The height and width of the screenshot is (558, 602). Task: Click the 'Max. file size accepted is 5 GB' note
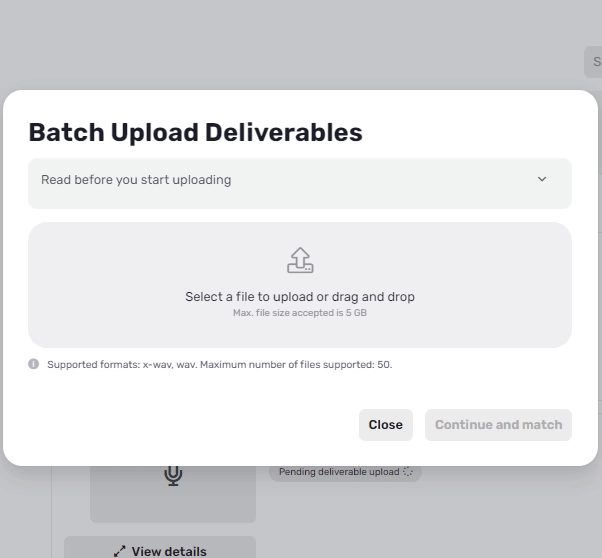pos(300,313)
